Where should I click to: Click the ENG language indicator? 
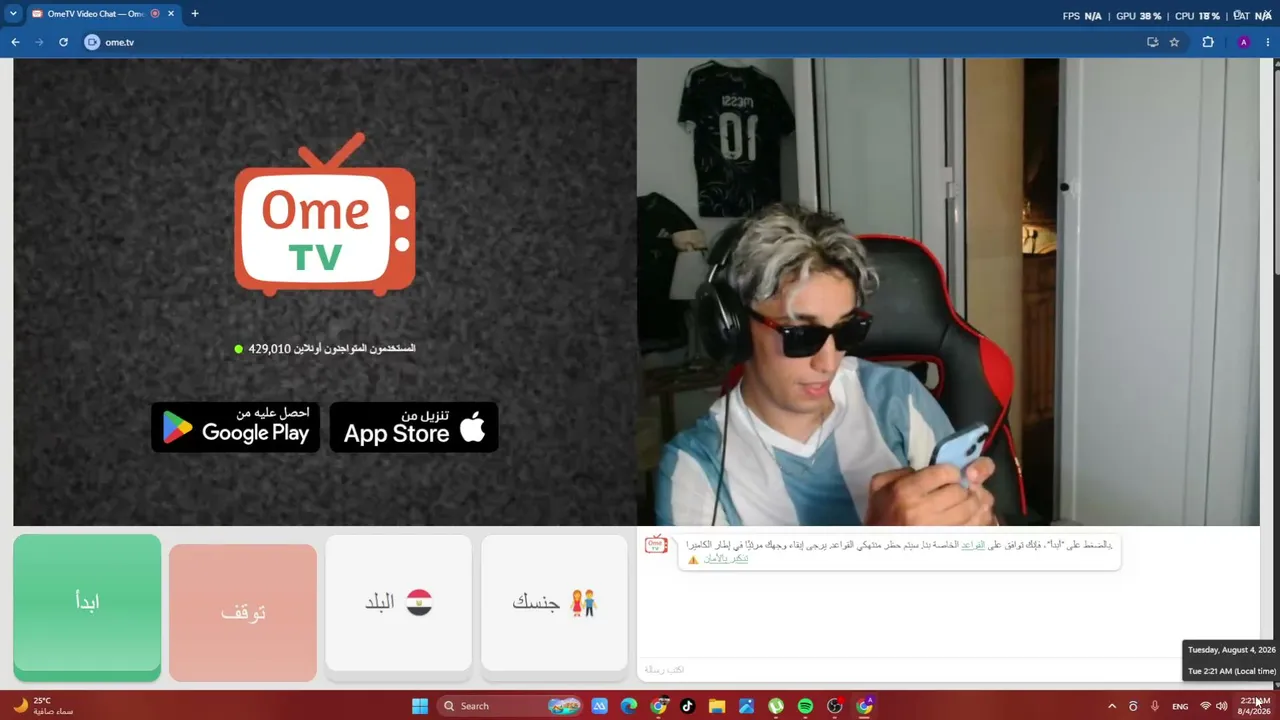click(1180, 706)
